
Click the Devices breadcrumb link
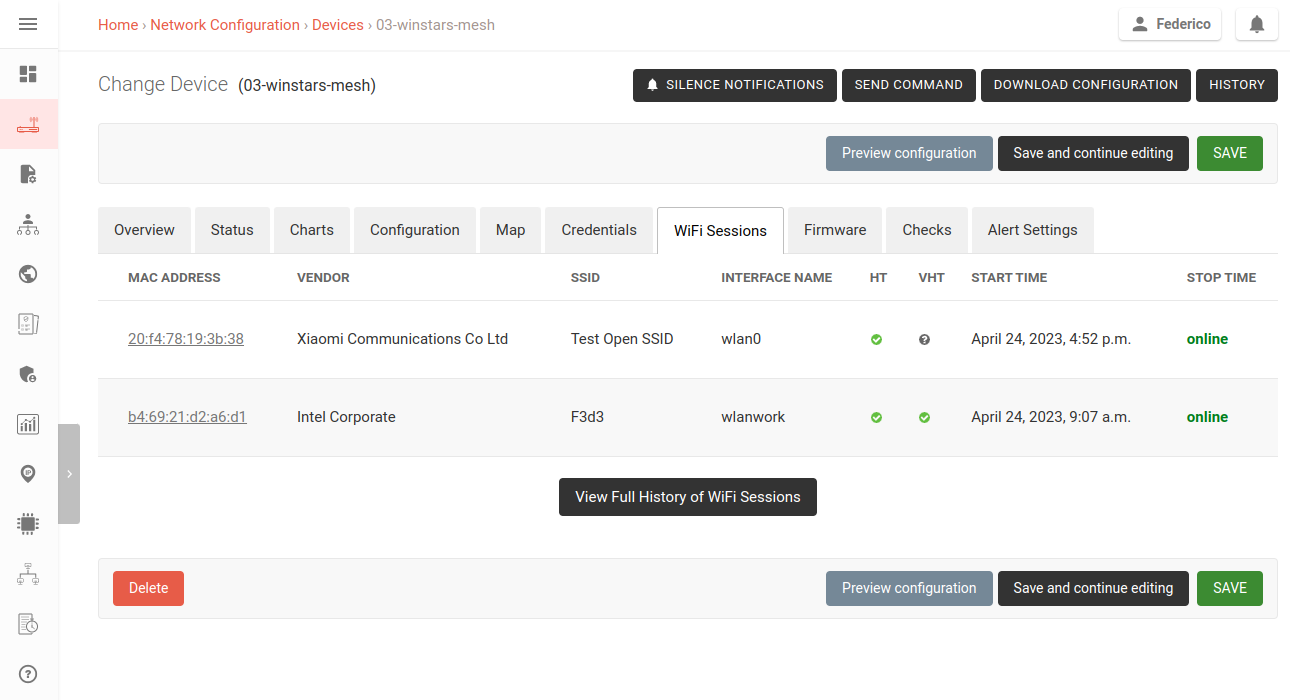coord(337,25)
